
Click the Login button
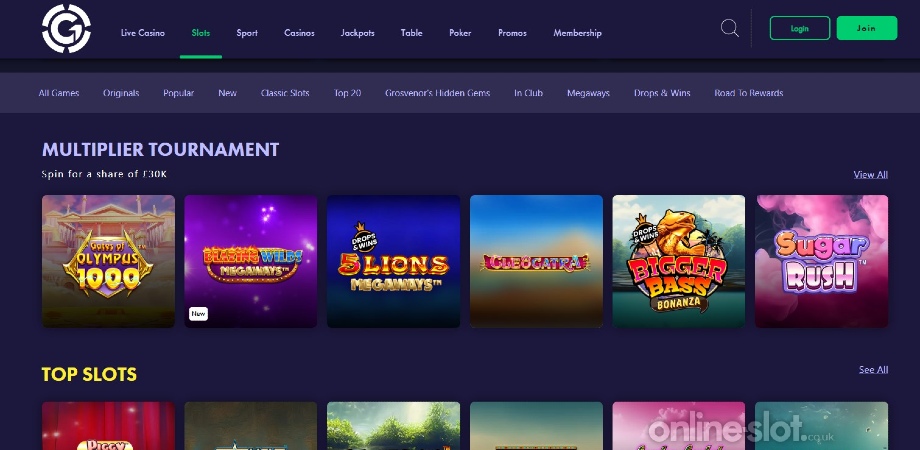[x=800, y=28]
